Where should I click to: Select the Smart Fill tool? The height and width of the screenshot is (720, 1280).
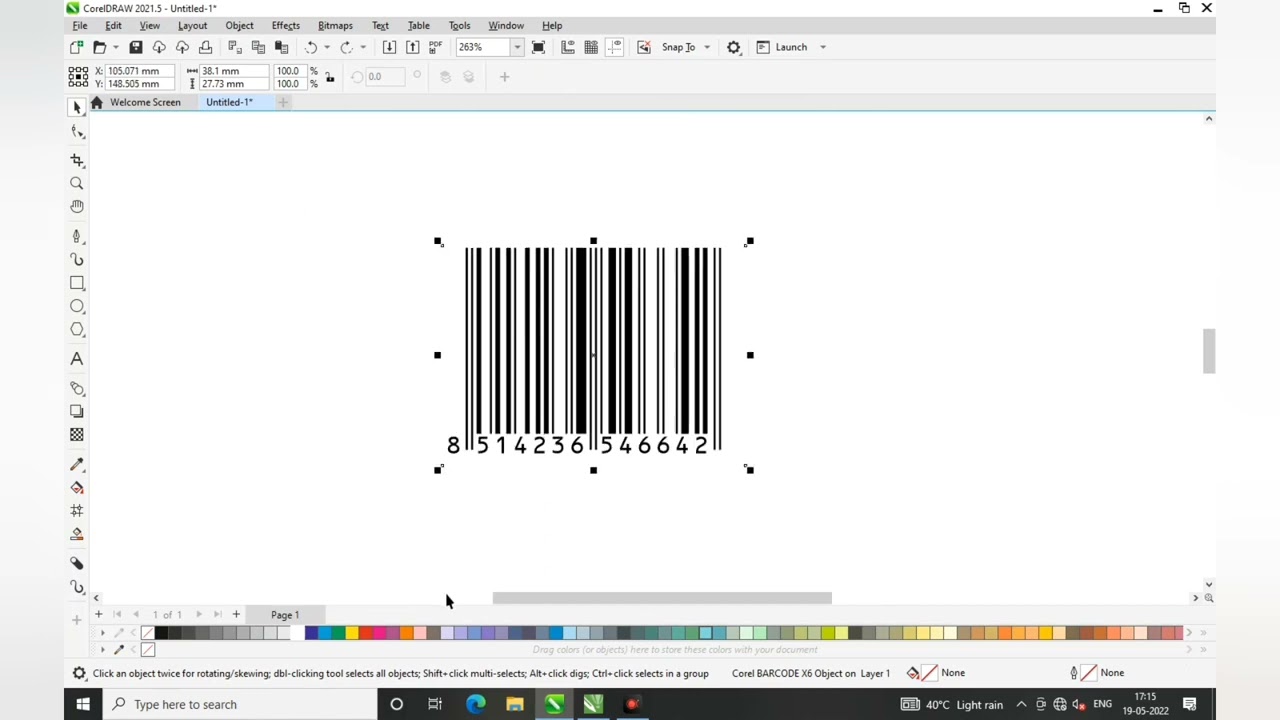click(77, 534)
